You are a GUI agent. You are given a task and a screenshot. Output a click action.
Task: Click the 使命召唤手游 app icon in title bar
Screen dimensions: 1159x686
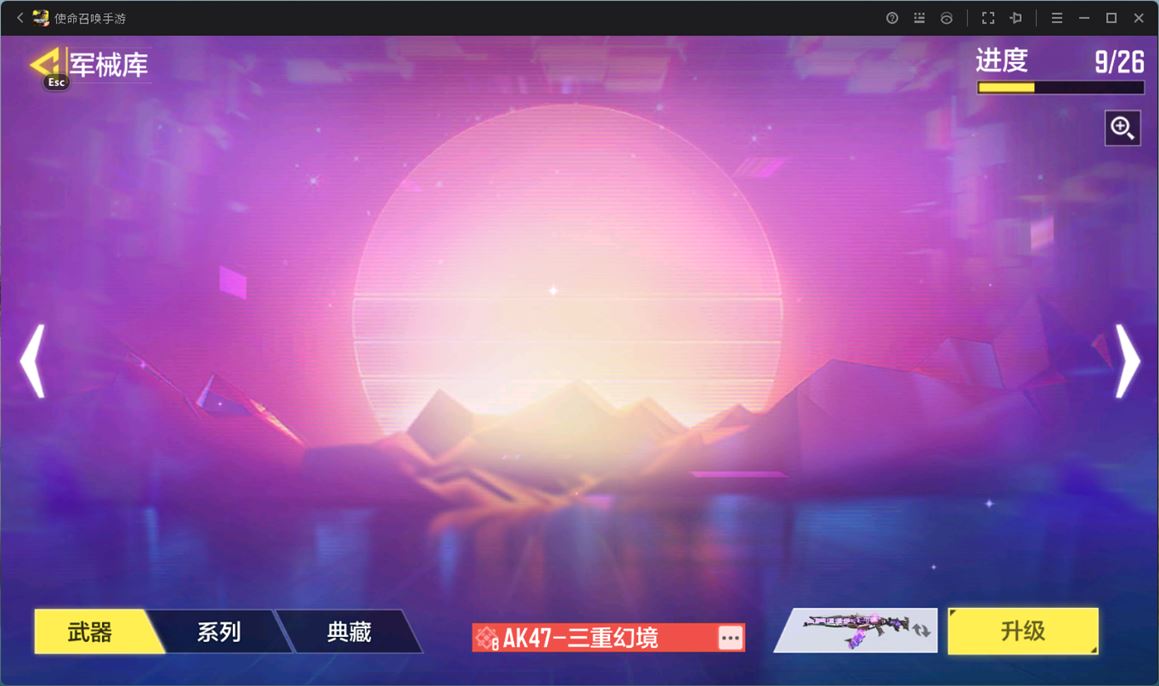pos(41,18)
